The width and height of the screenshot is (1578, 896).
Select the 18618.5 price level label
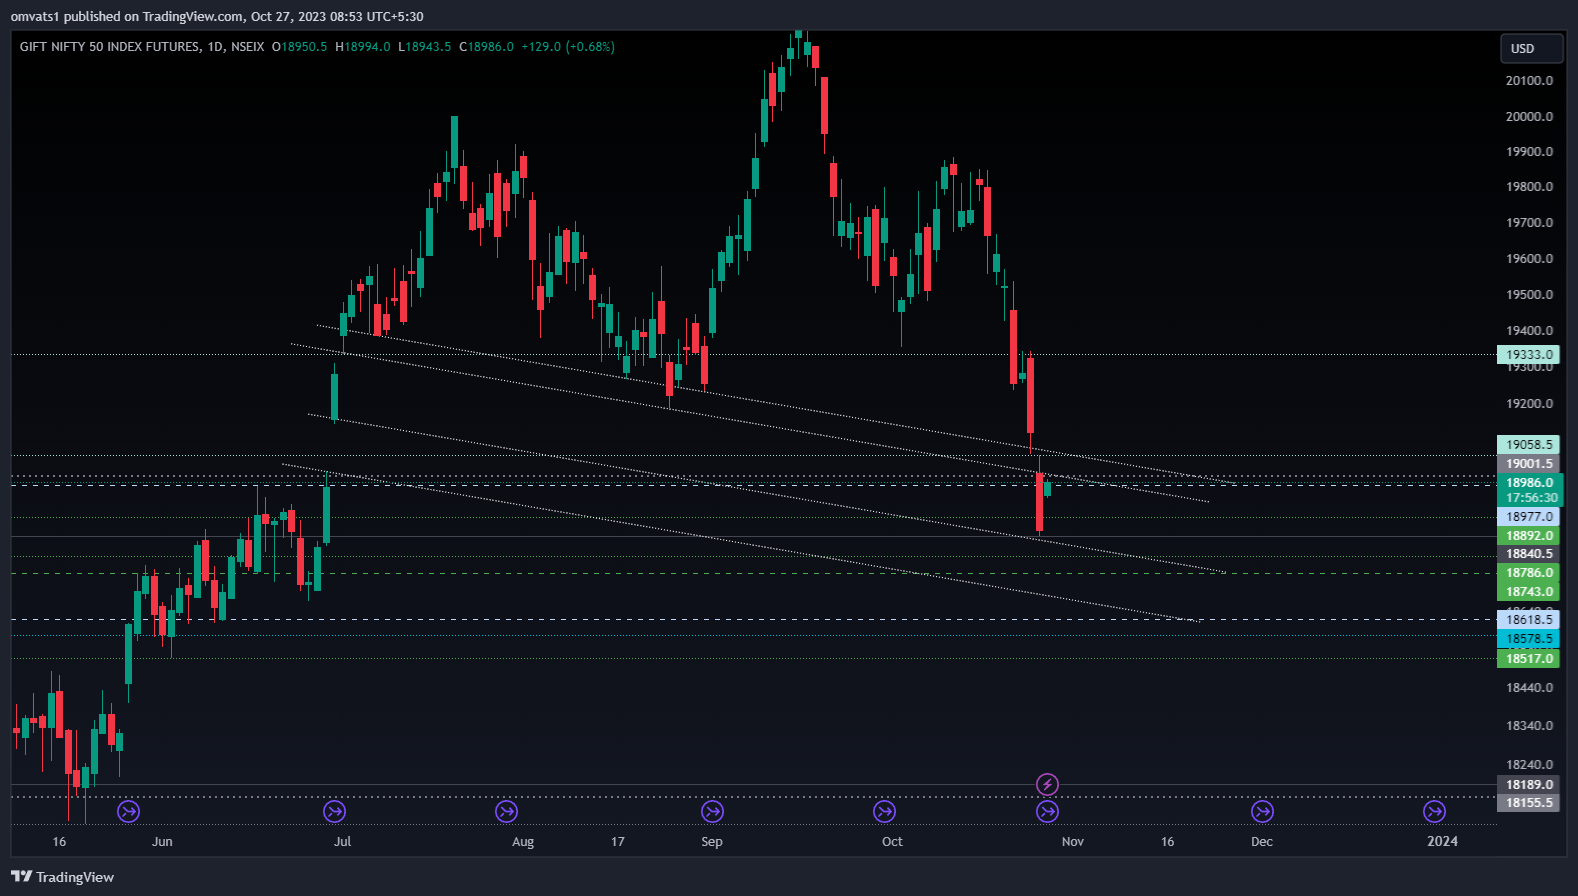tap(1529, 619)
